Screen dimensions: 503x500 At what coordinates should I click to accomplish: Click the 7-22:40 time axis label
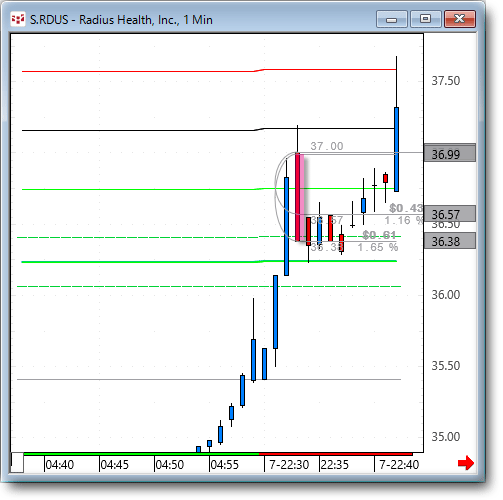tap(399, 464)
